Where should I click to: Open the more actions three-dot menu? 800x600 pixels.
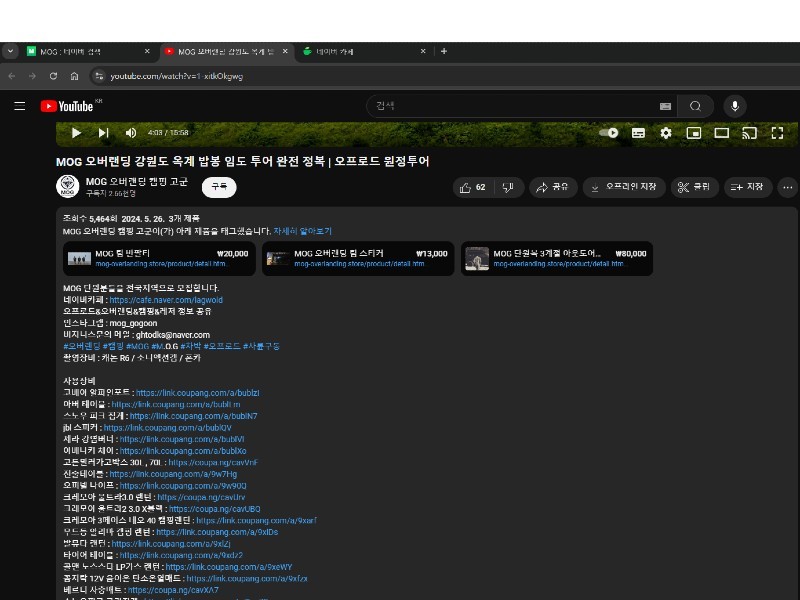787,187
